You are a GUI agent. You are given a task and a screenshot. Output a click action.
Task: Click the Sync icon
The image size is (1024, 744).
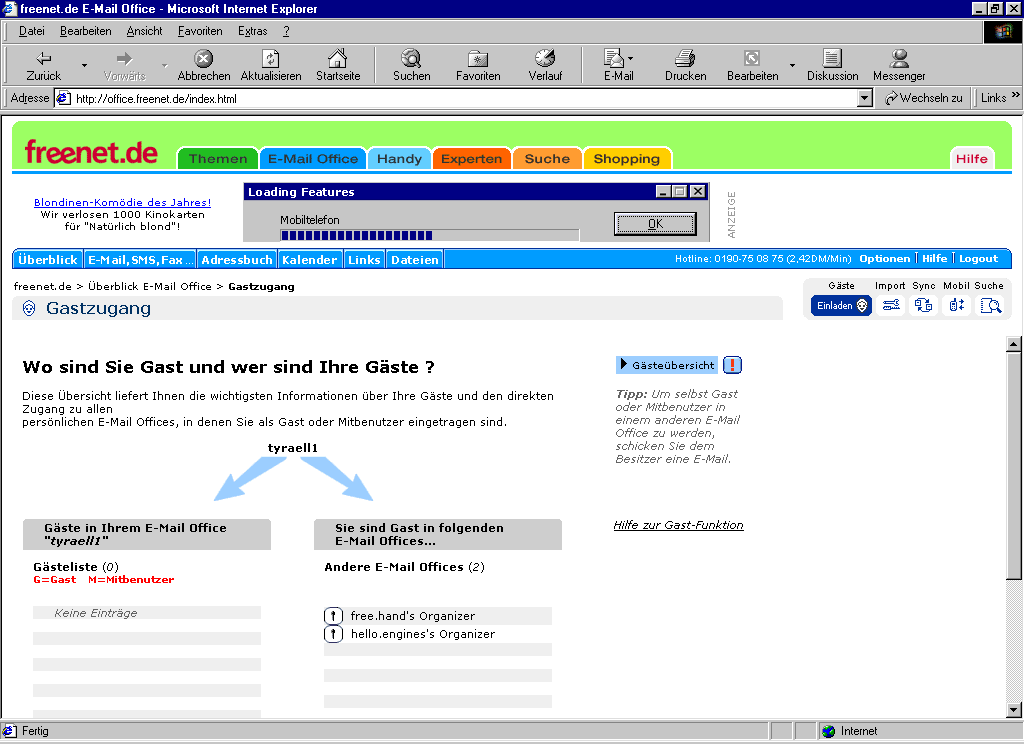(x=923, y=305)
